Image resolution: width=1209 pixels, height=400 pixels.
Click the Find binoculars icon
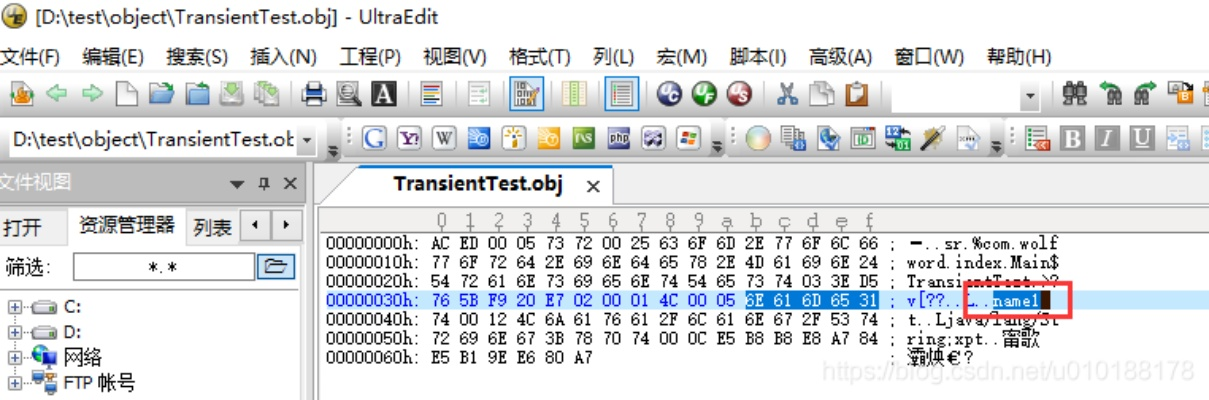click(1075, 94)
